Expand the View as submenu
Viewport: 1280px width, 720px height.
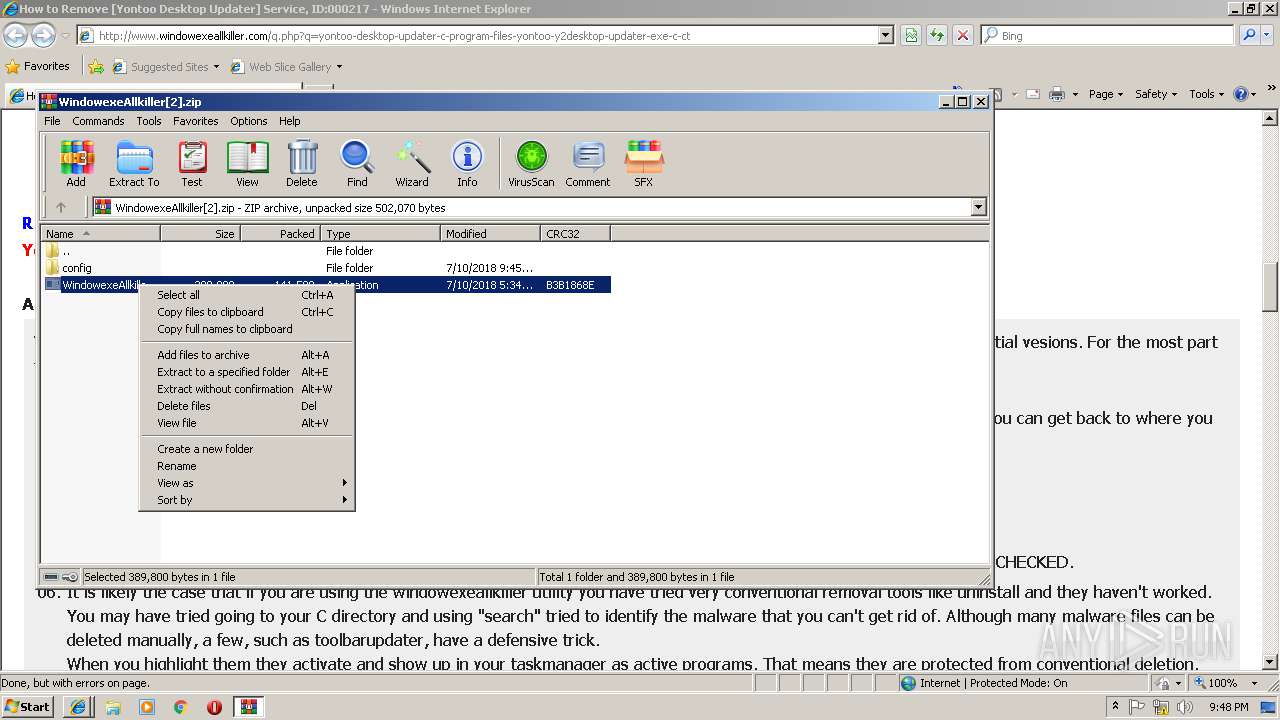(x=246, y=483)
